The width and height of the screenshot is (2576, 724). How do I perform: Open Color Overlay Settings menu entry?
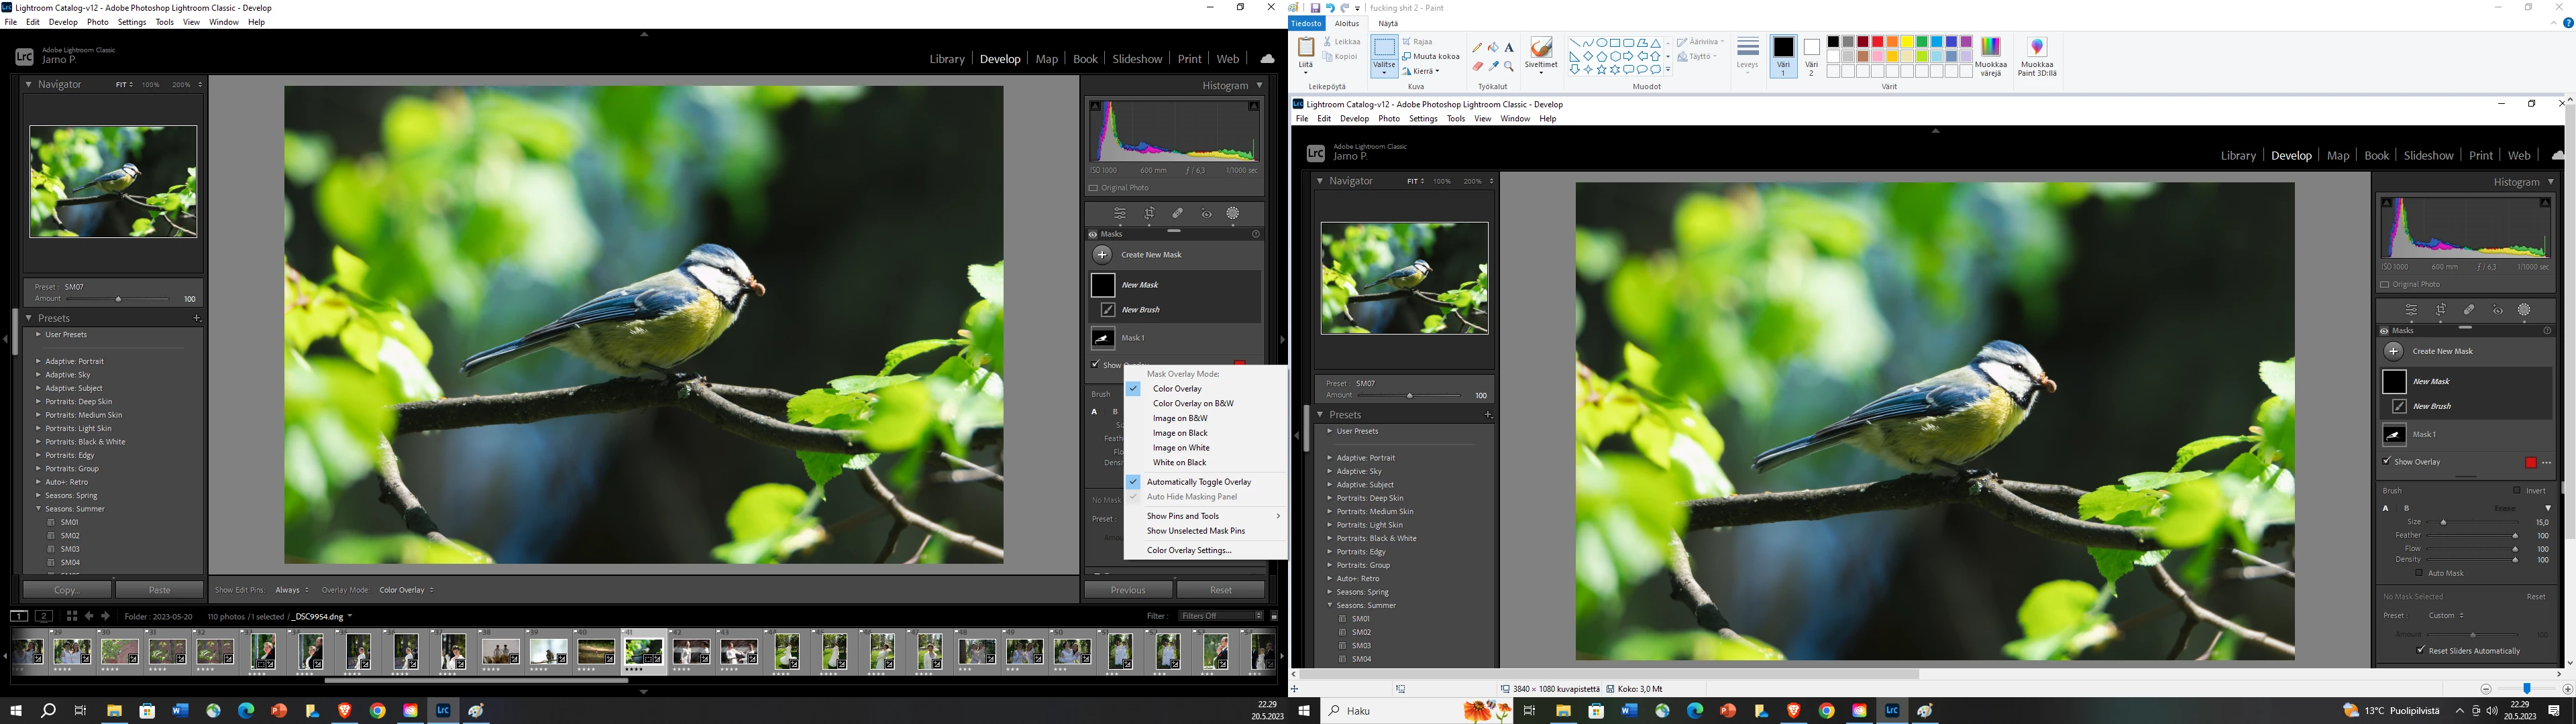pyautogui.click(x=1189, y=550)
